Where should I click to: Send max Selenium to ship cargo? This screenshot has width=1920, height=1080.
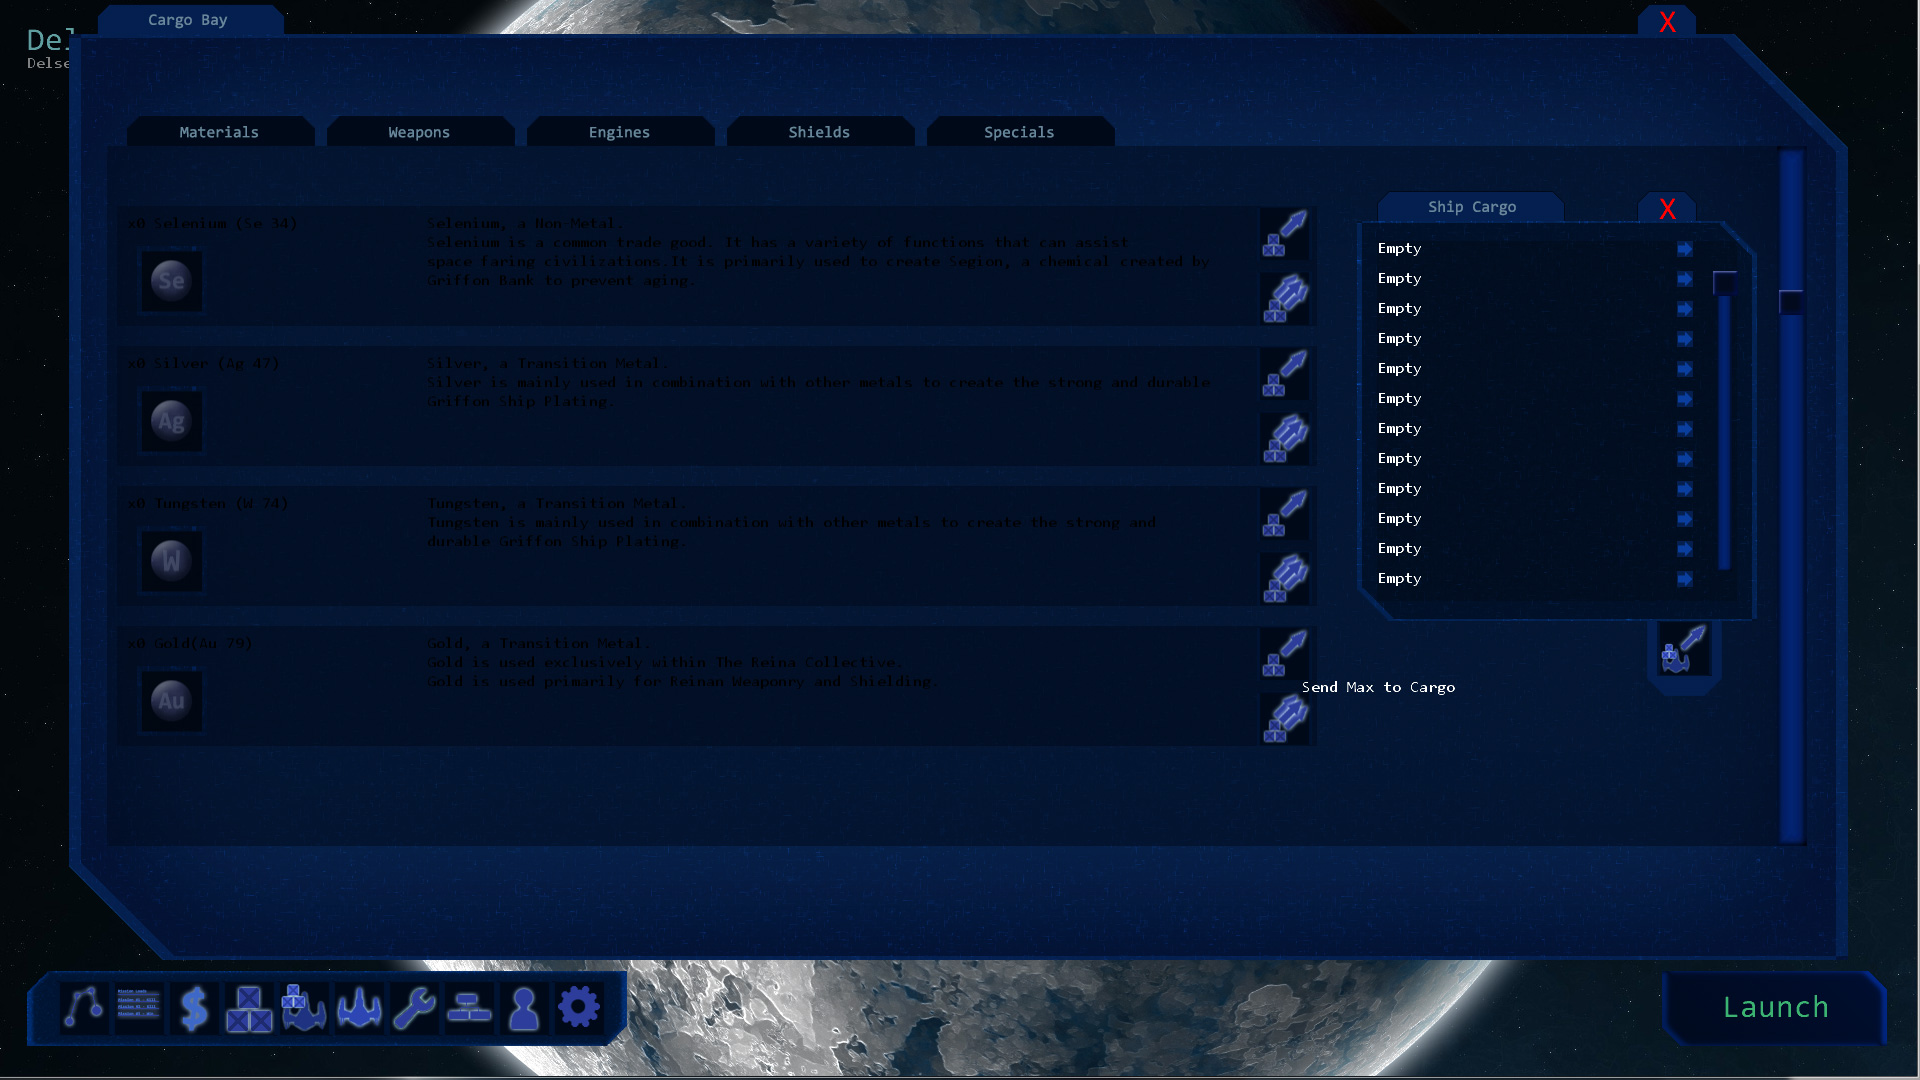(x=1285, y=298)
